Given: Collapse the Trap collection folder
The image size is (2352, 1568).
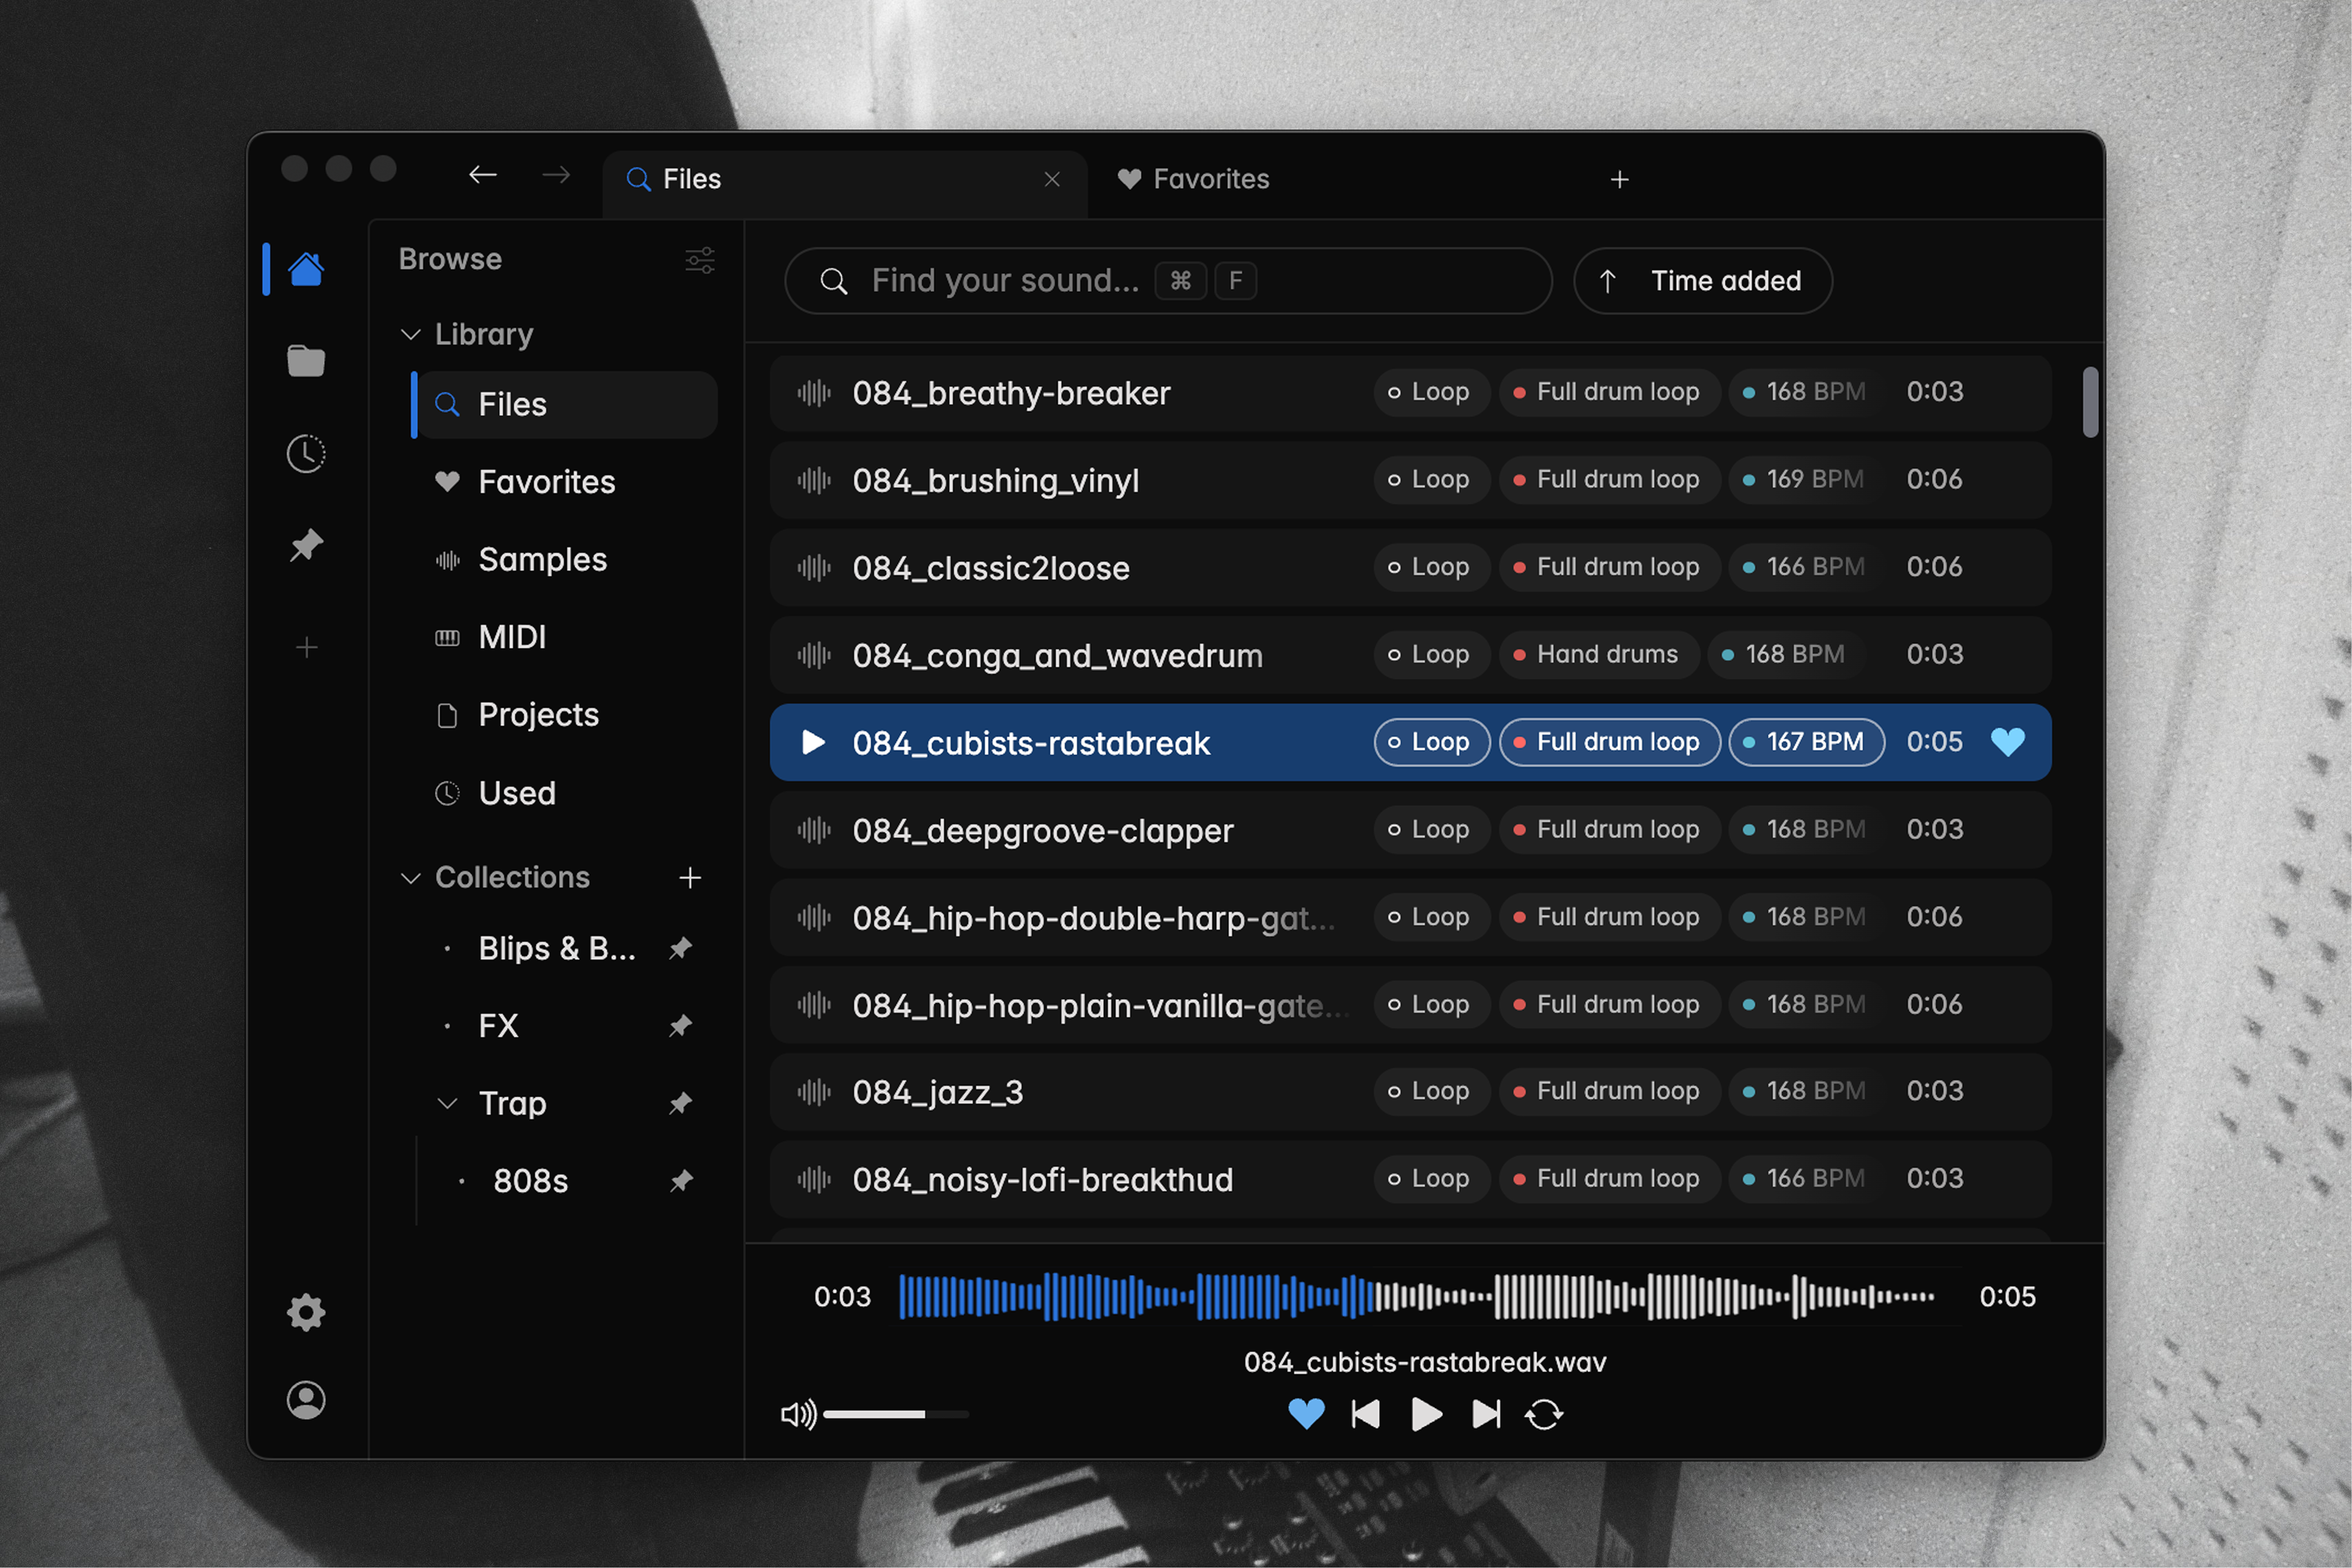Looking at the screenshot, I should [447, 1103].
